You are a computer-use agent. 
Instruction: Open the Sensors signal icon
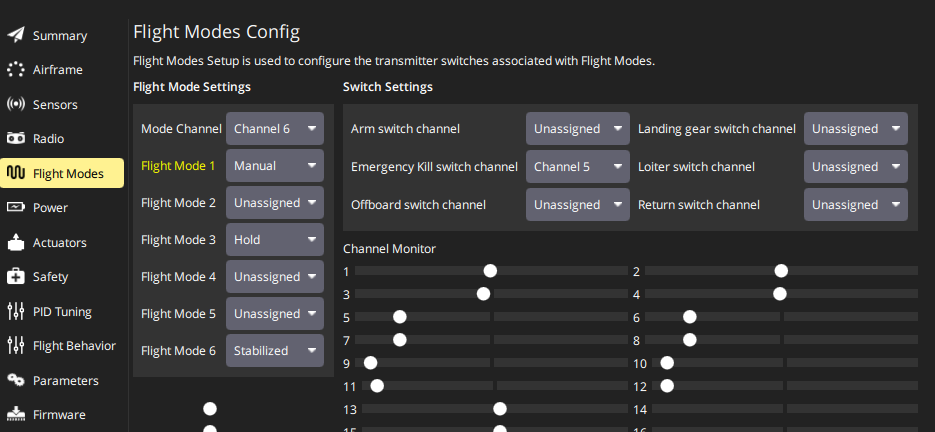tap(16, 104)
